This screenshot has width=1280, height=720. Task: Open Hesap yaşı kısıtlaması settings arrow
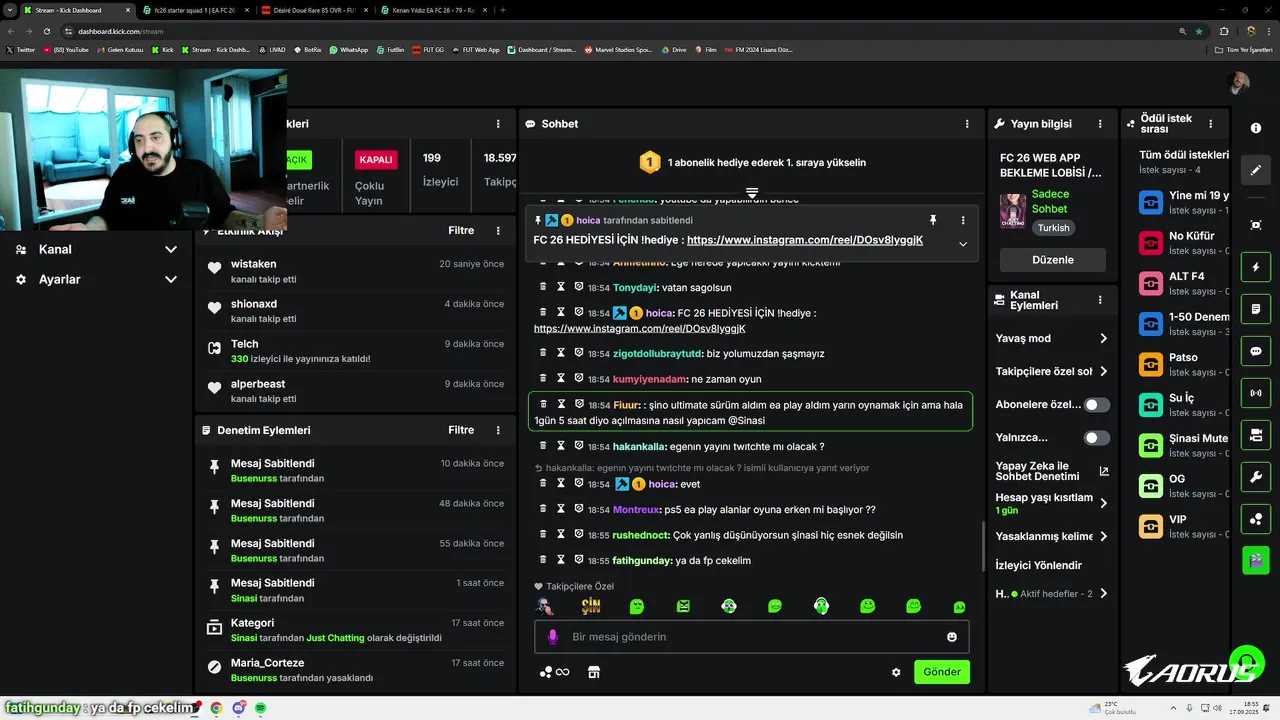point(1103,503)
